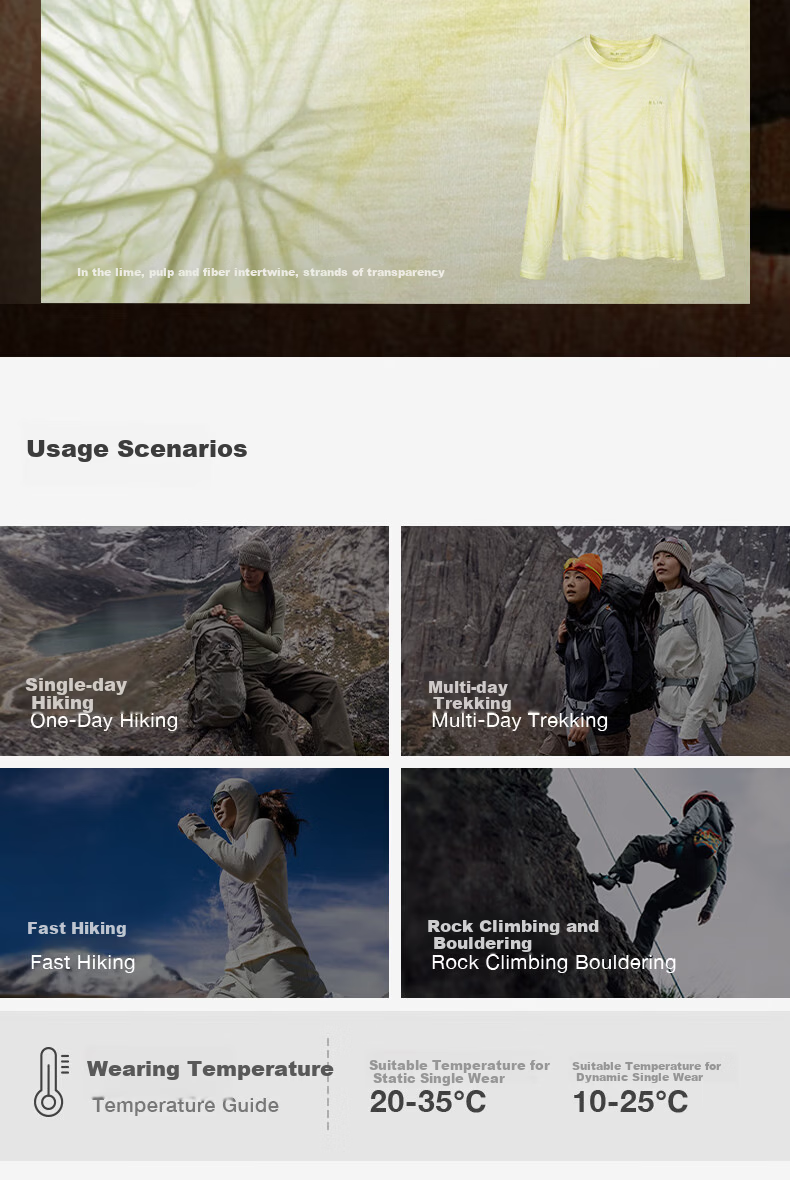Click the Multi-day Trekking caption text
790x1180 pixels.
469,695
